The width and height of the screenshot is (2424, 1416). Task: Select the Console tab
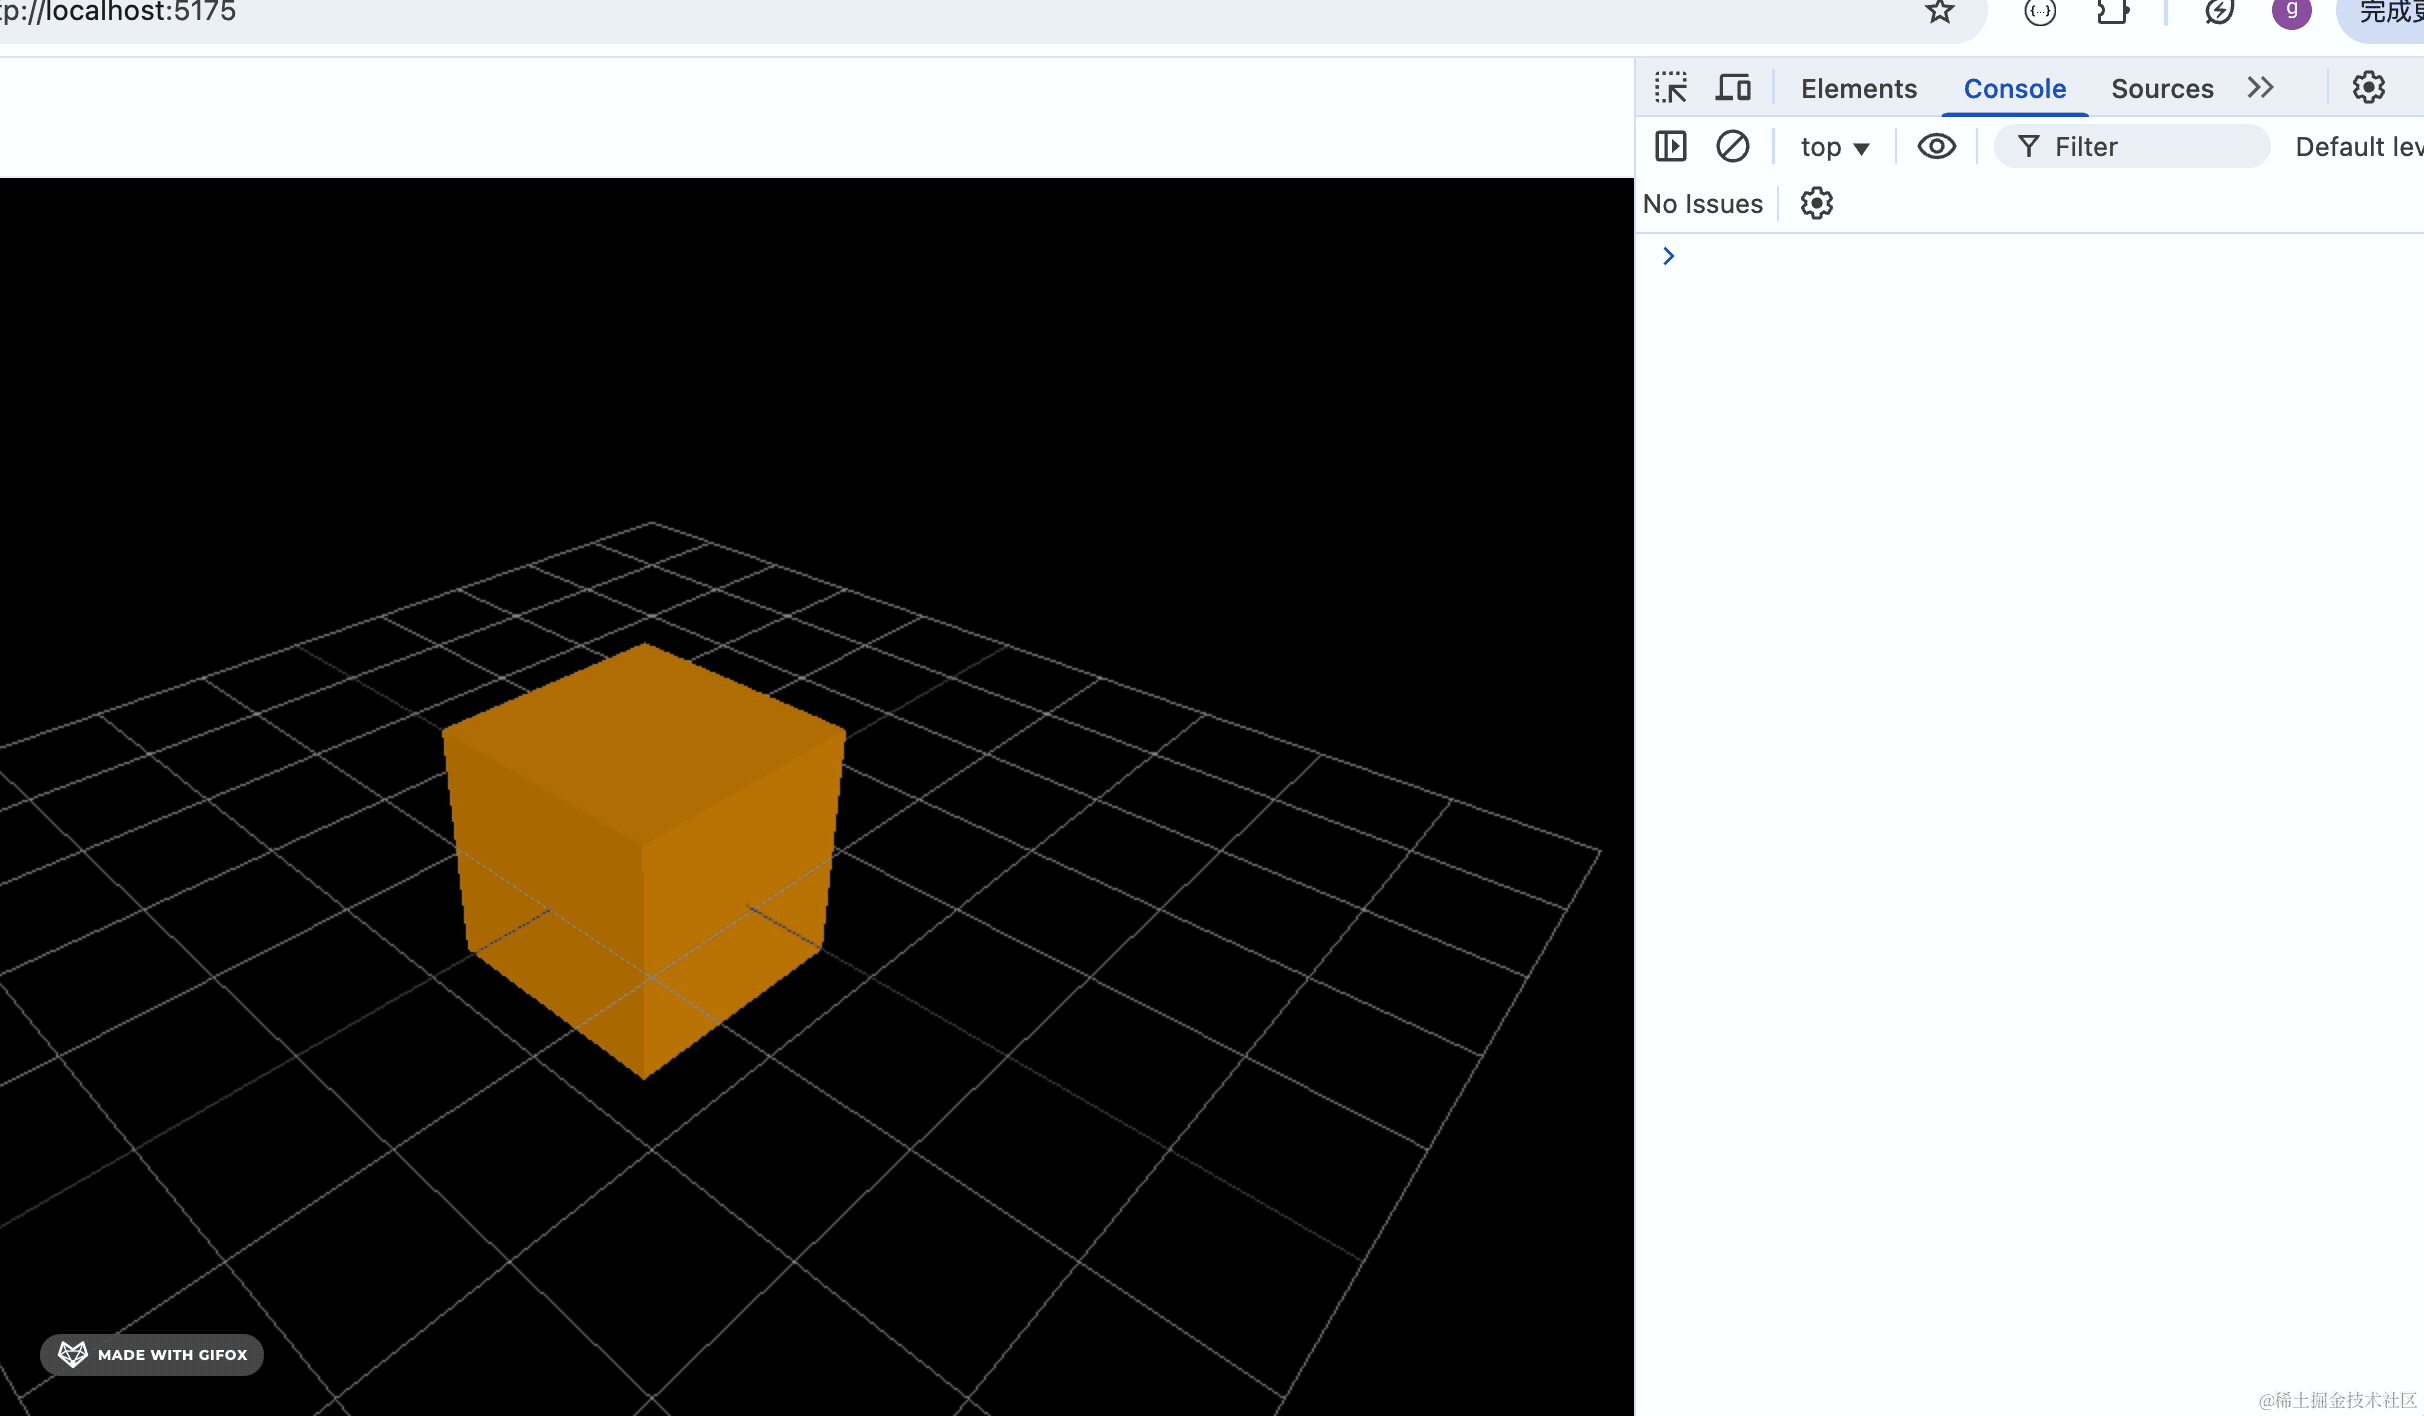(x=2014, y=88)
